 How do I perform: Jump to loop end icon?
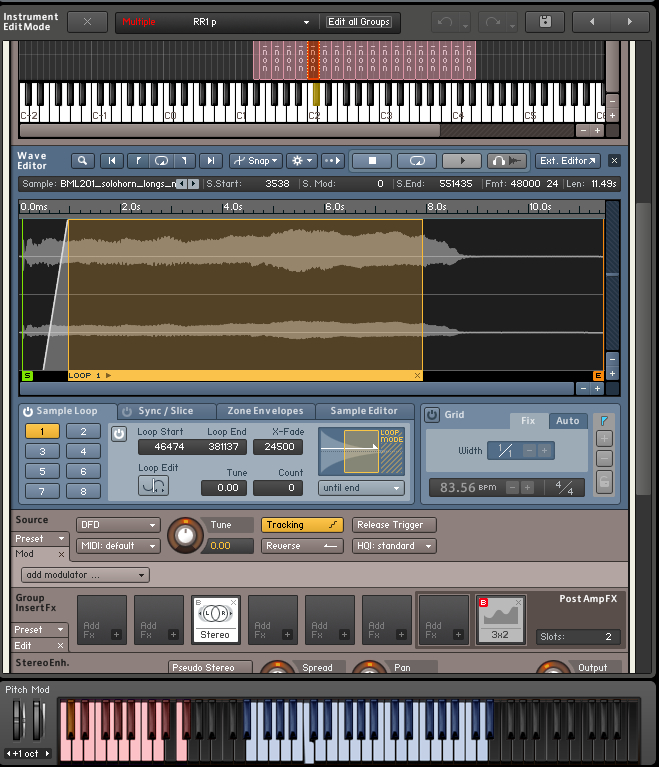184,160
